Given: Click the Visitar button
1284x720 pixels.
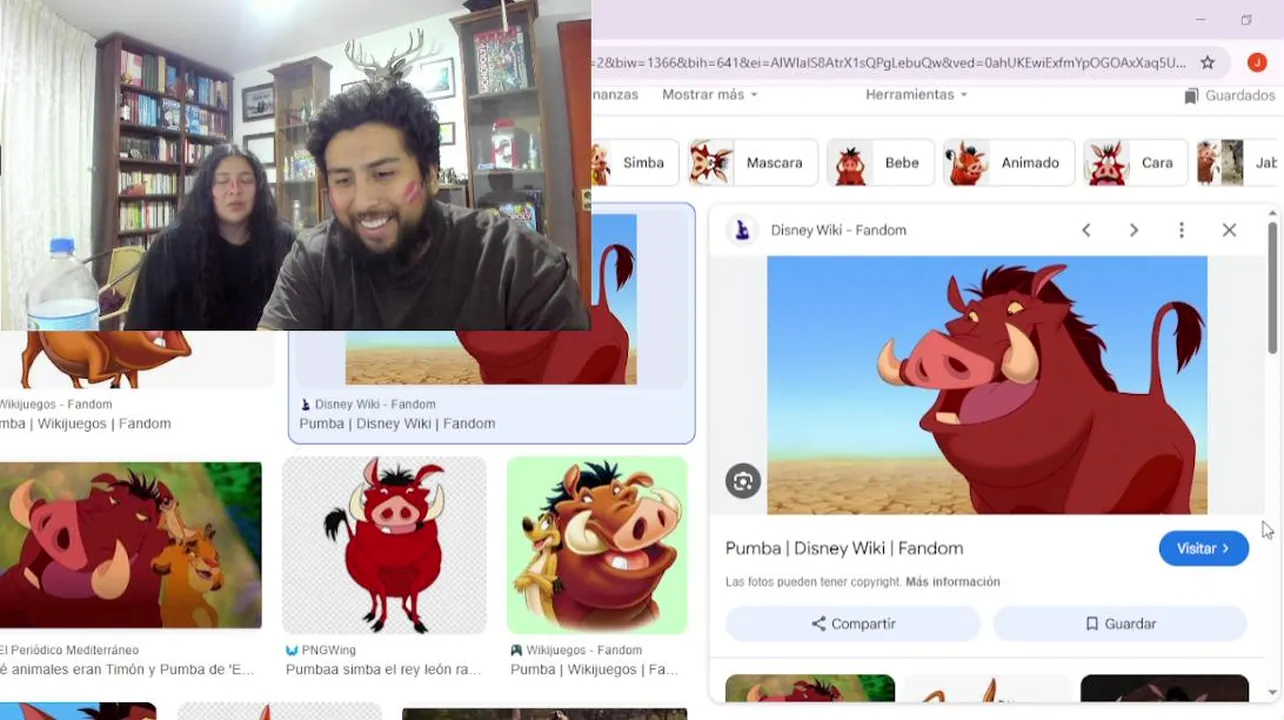Looking at the screenshot, I should tap(1204, 548).
